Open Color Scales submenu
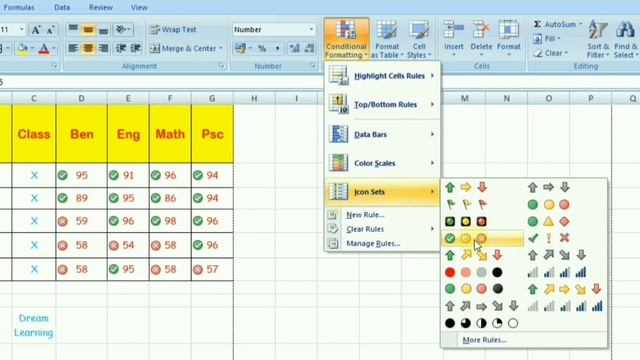The image size is (640, 360). 382,163
